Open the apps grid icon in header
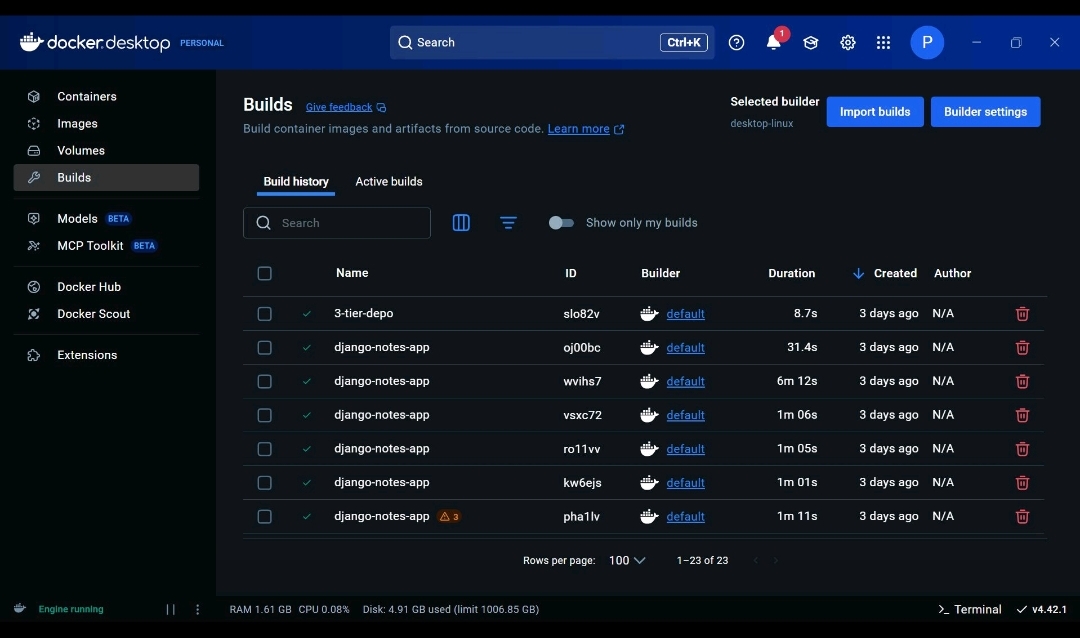The image size is (1080, 638). pos(883,43)
